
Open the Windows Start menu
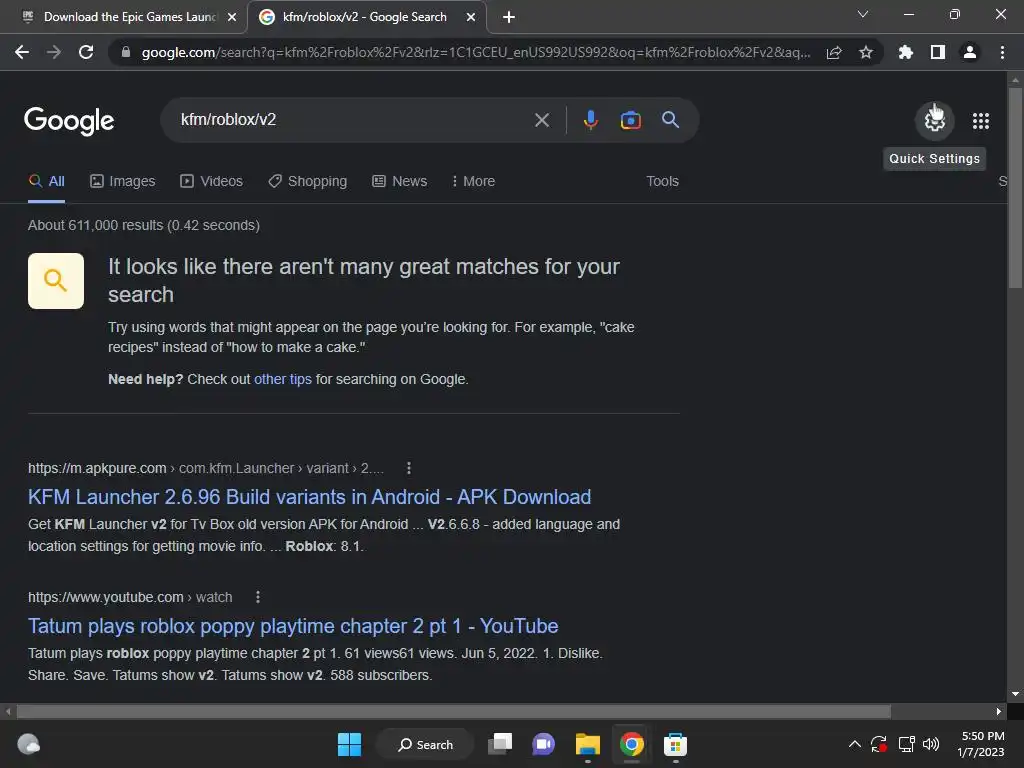(x=349, y=744)
